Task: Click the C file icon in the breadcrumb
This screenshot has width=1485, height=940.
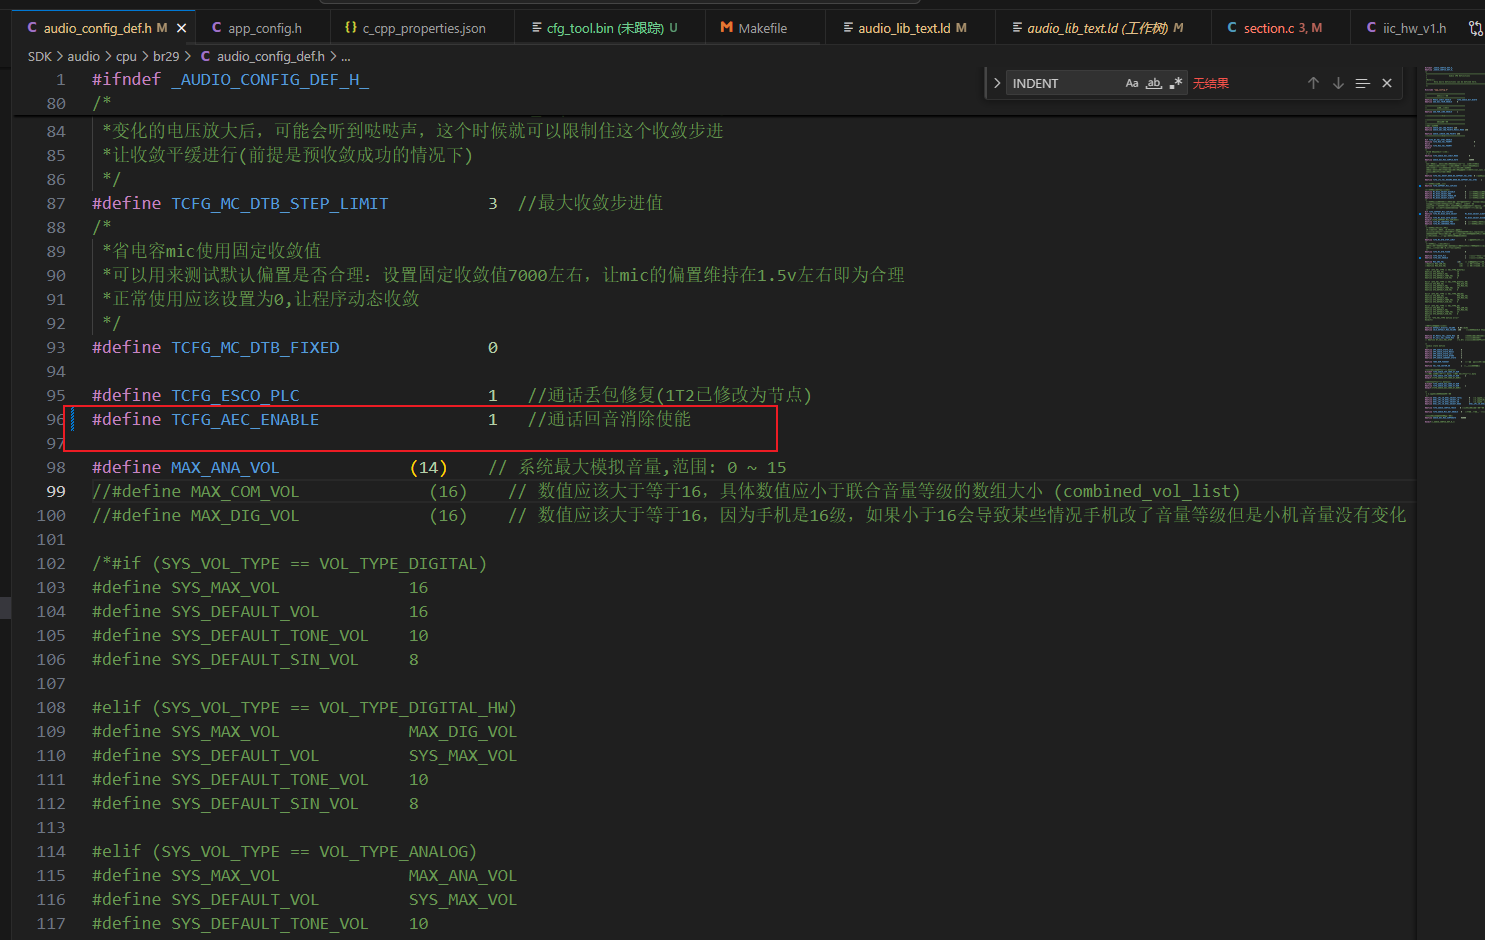Action: (205, 56)
